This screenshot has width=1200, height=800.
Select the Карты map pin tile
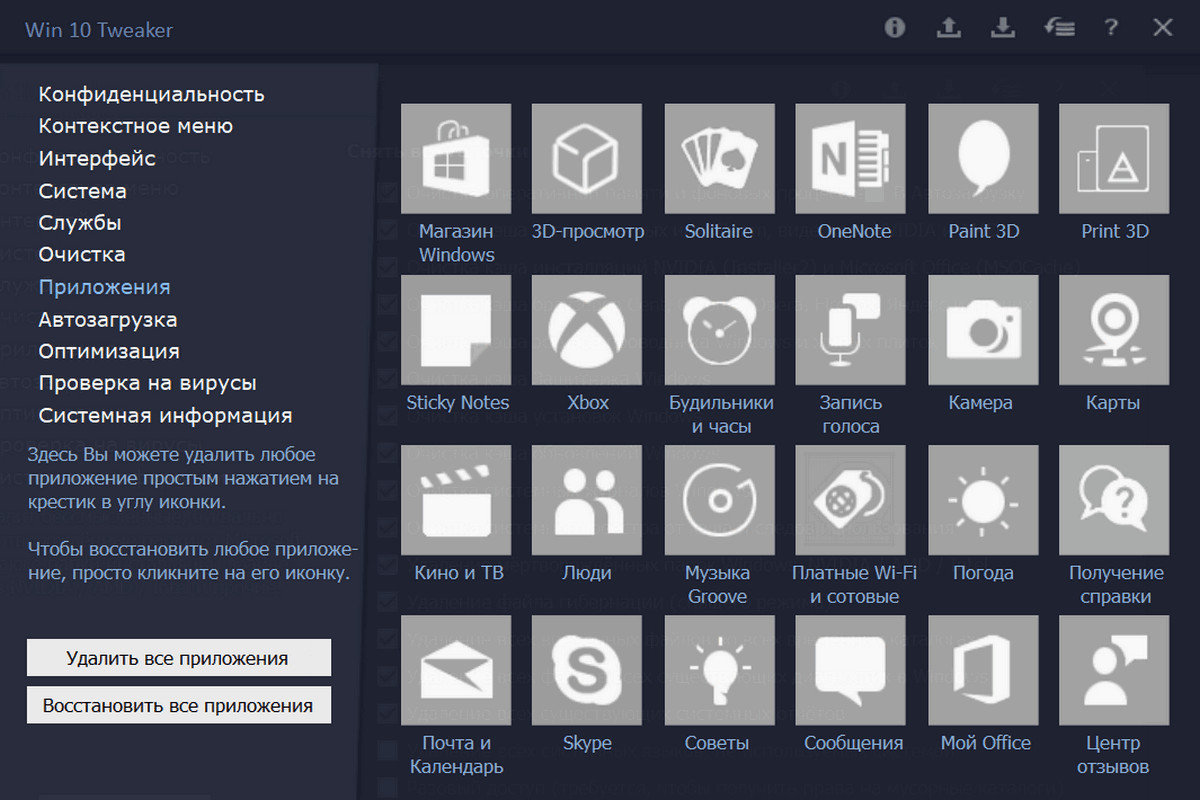(x=1114, y=331)
